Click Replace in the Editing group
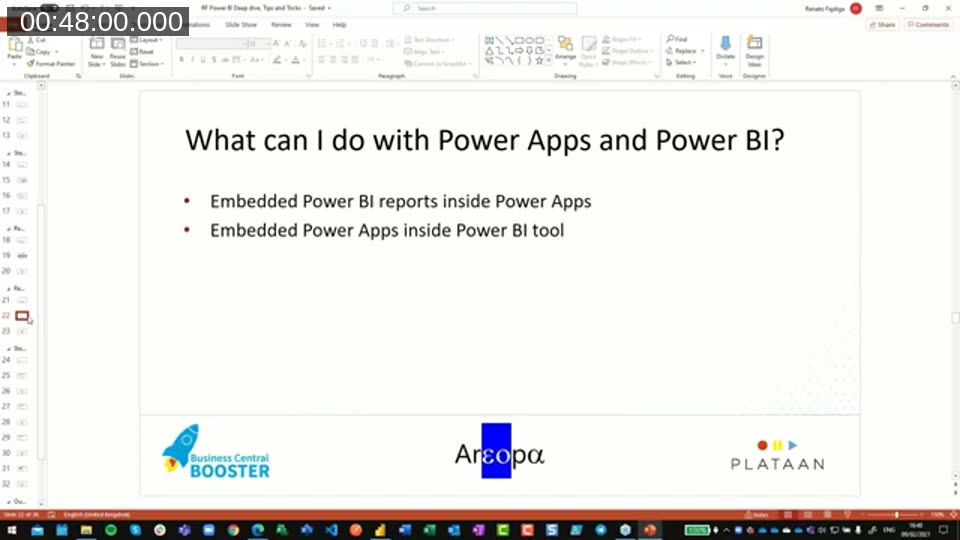This screenshot has width=960, height=540. point(684,51)
